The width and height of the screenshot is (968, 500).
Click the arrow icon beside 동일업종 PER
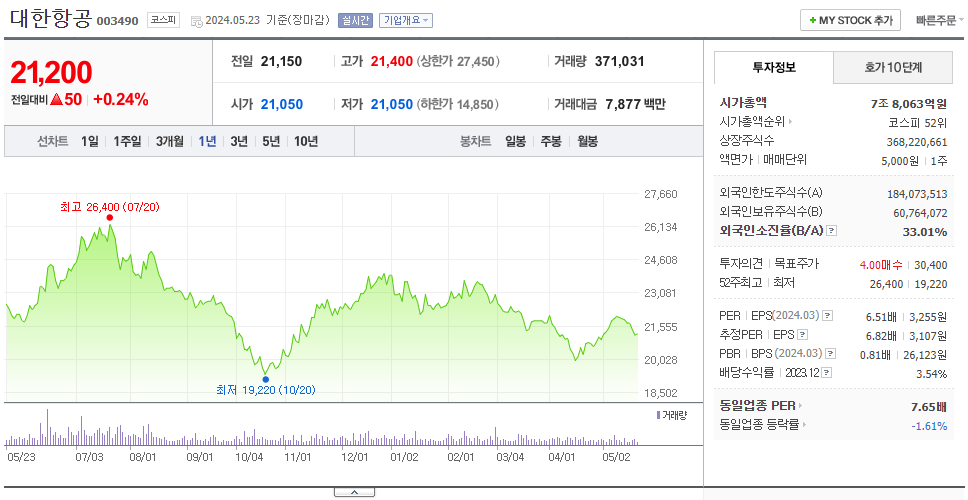point(800,406)
